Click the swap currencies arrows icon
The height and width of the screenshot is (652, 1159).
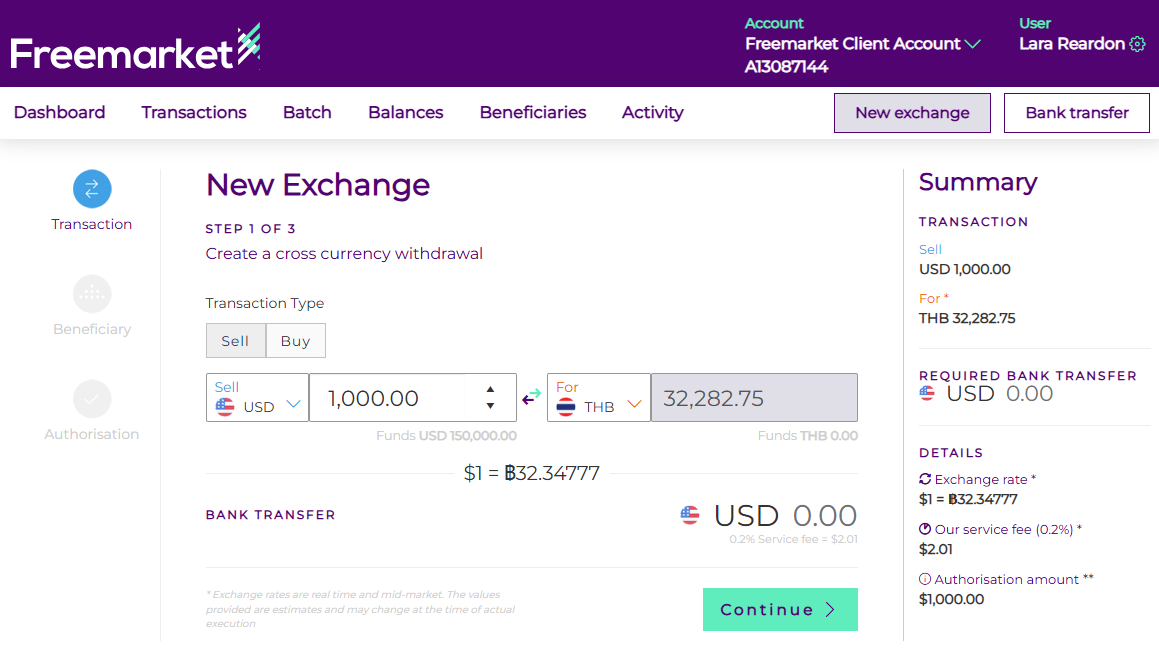pos(532,398)
